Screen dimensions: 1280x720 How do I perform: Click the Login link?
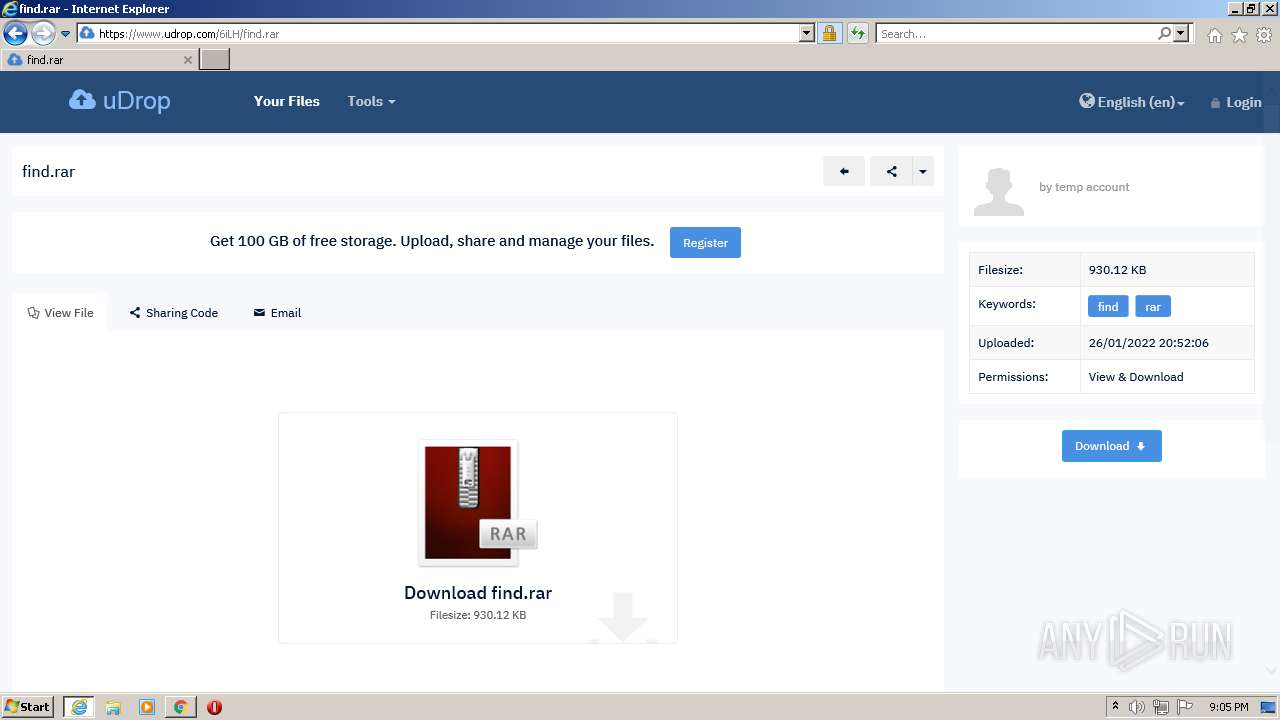pyautogui.click(x=1236, y=102)
